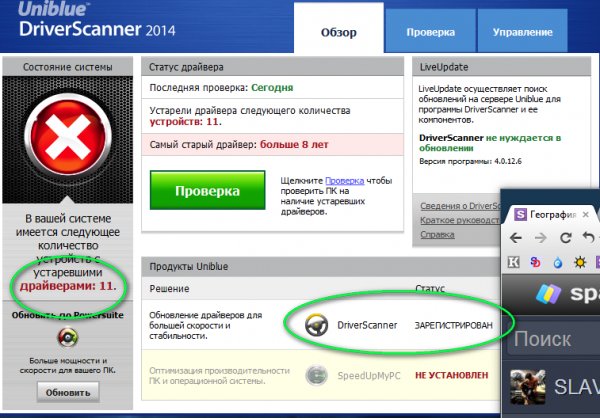Follow the blue Проверка hyperlink
The image size is (600, 418).
click(344, 181)
